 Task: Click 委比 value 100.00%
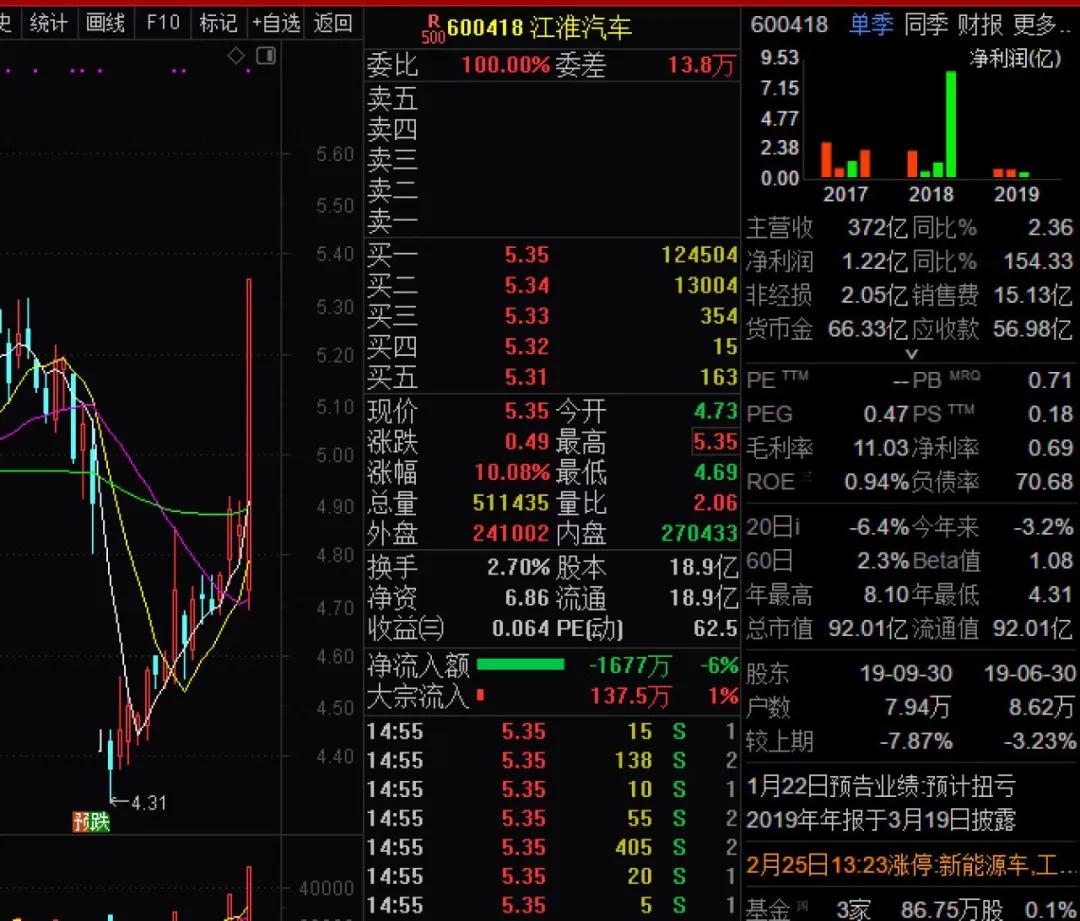coord(506,65)
